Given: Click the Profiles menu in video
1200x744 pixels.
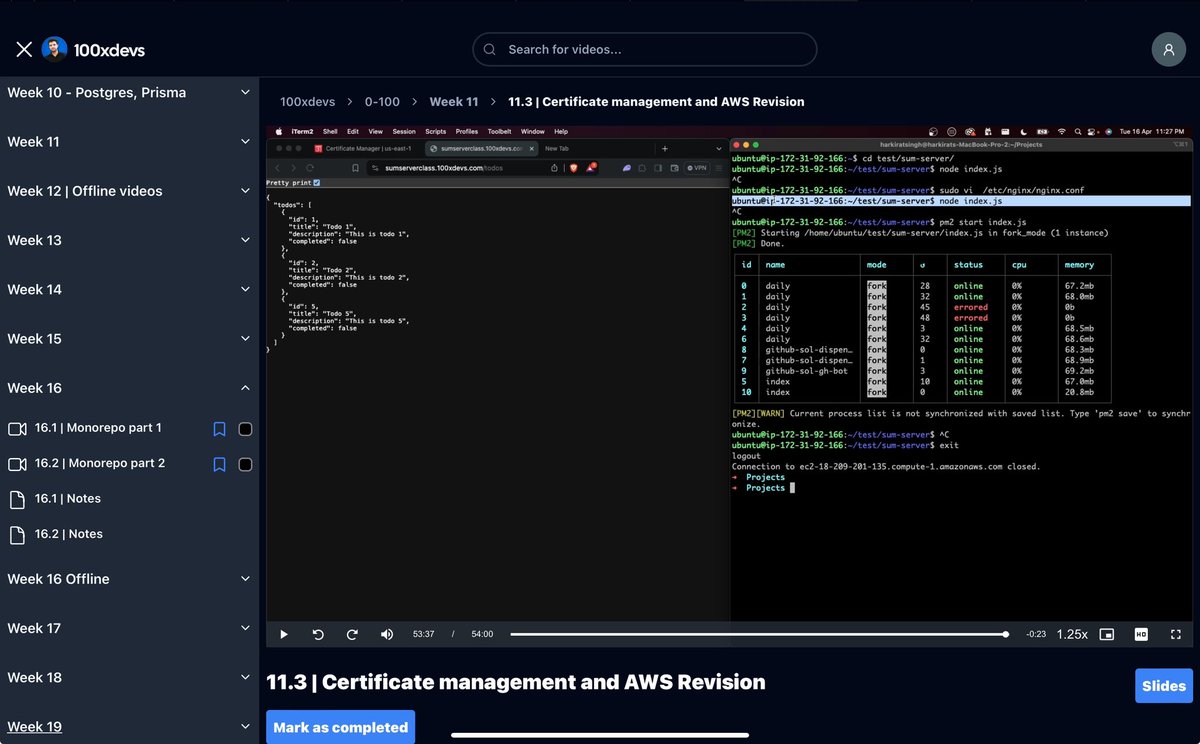Looking at the screenshot, I should (467, 131).
